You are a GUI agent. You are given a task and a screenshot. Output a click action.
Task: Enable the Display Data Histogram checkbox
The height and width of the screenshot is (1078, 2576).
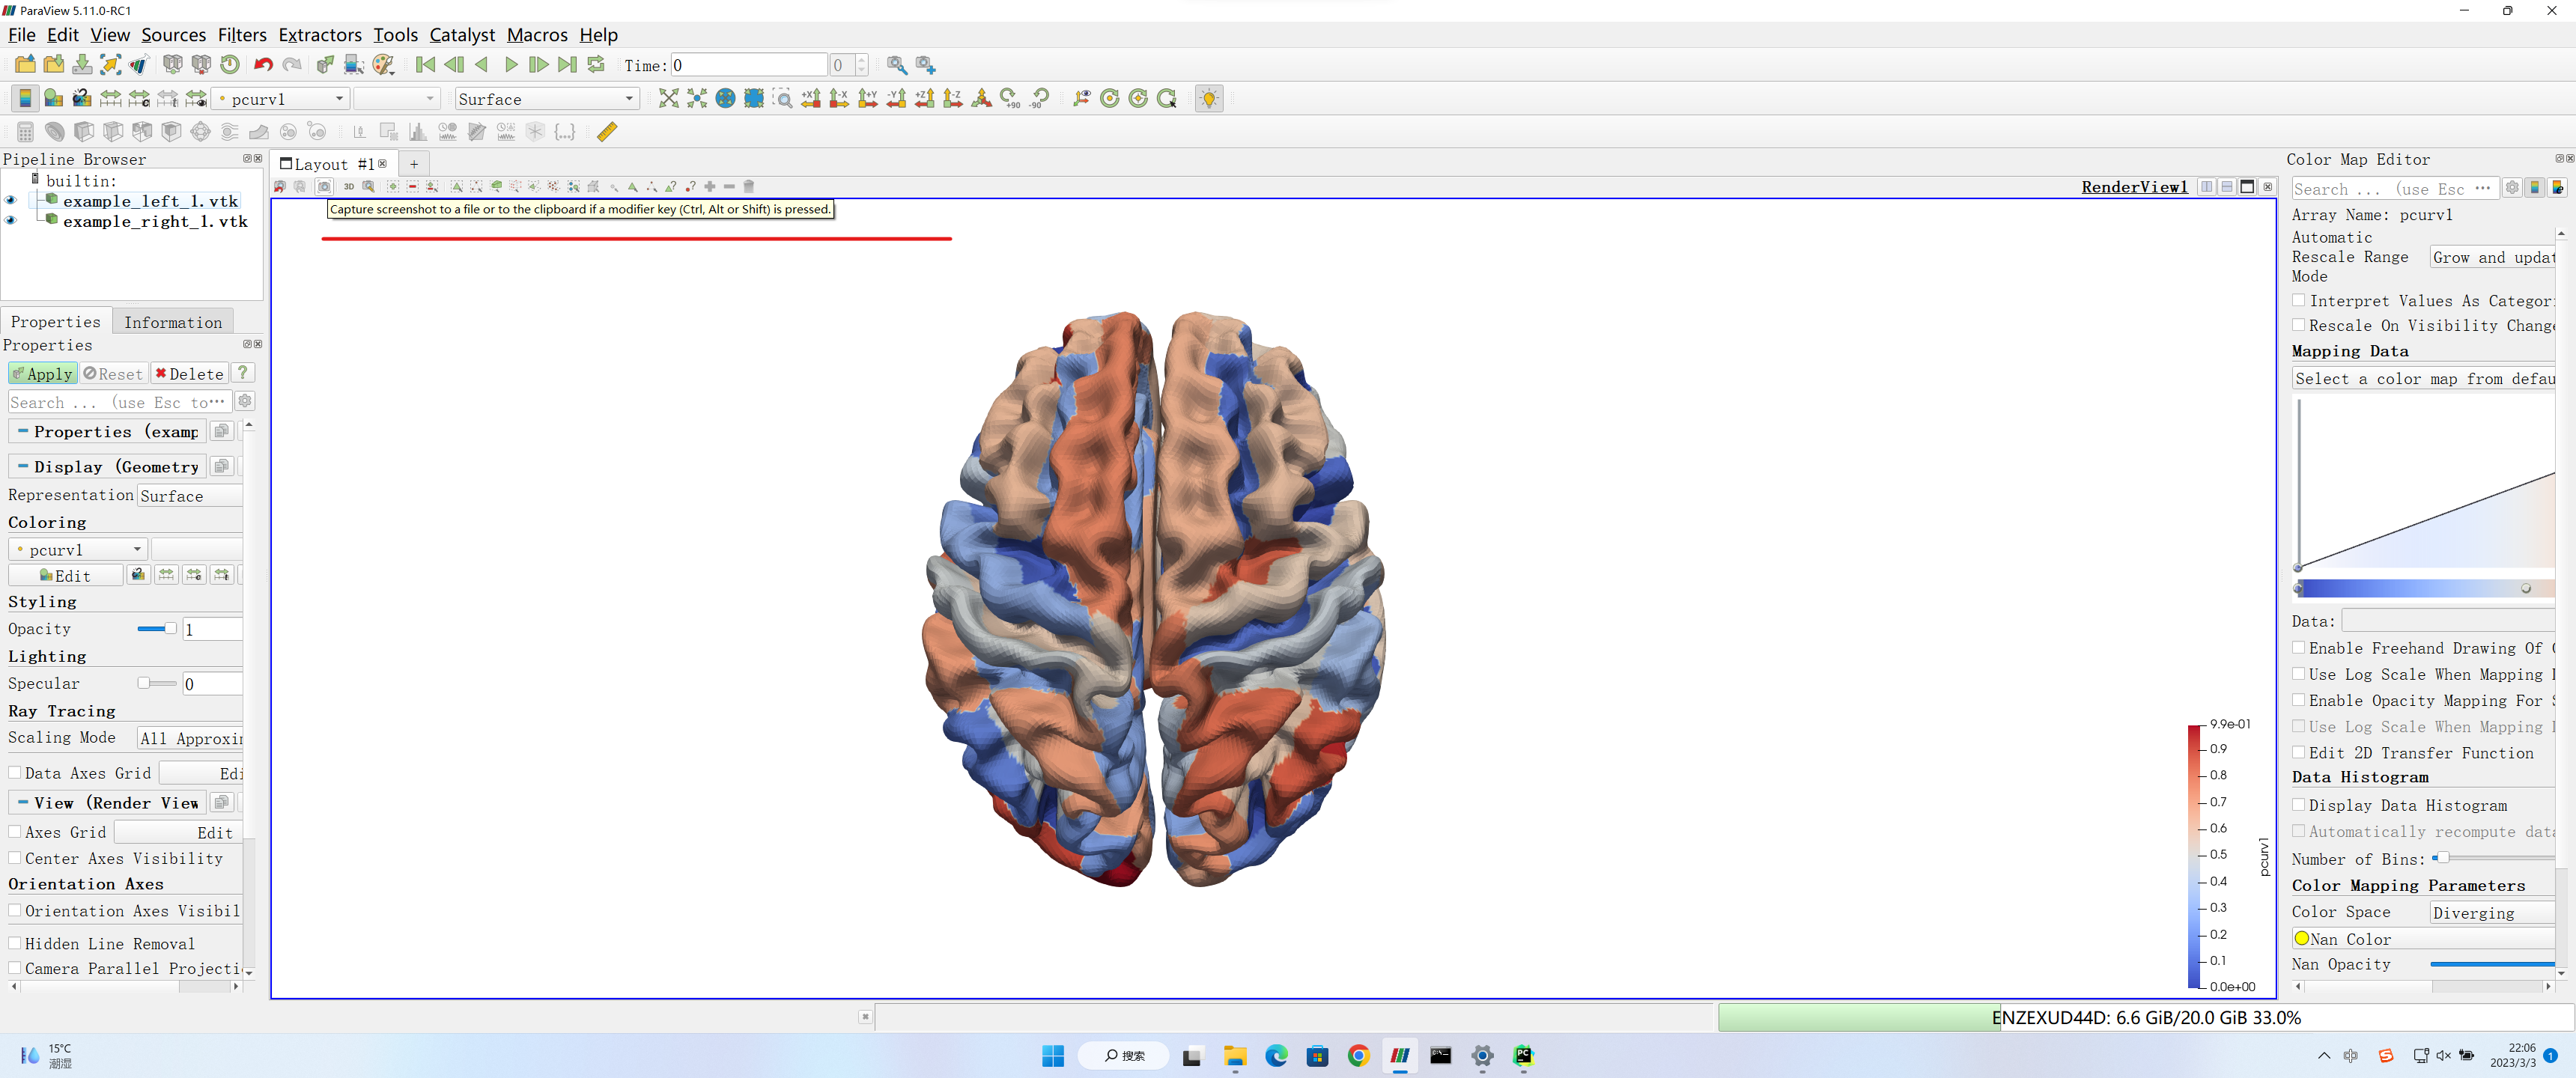click(x=2298, y=805)
